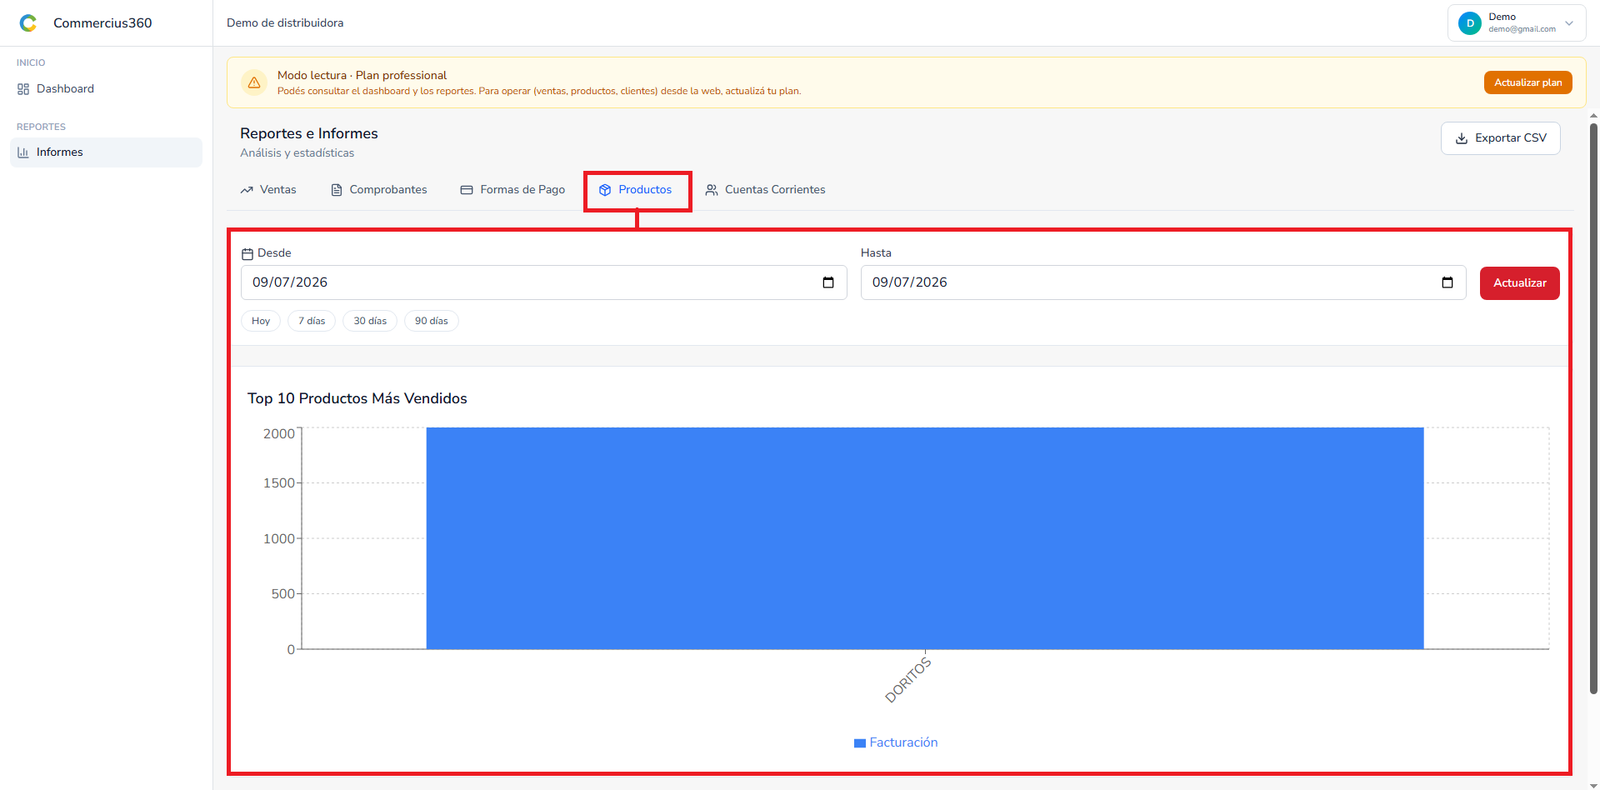Viewport: 1600px width, 790px height.
Task: Click the Commercius360 logo icon
Action: (28, 23)
